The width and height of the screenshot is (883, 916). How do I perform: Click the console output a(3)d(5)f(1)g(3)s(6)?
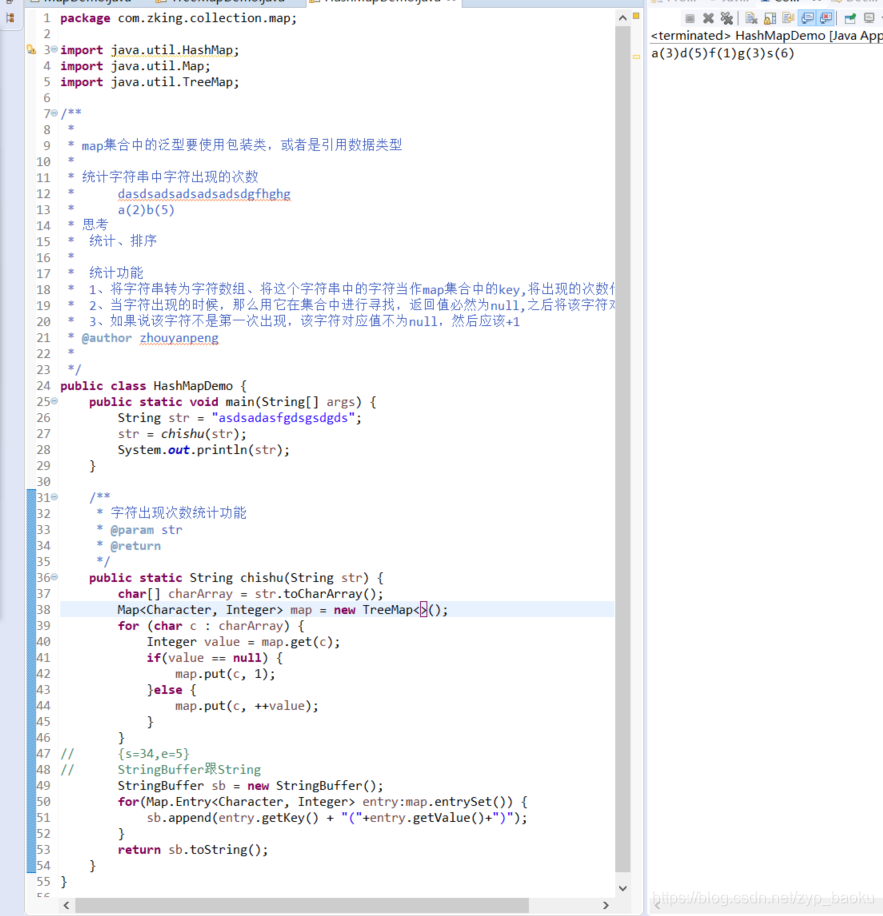(722, 54)
